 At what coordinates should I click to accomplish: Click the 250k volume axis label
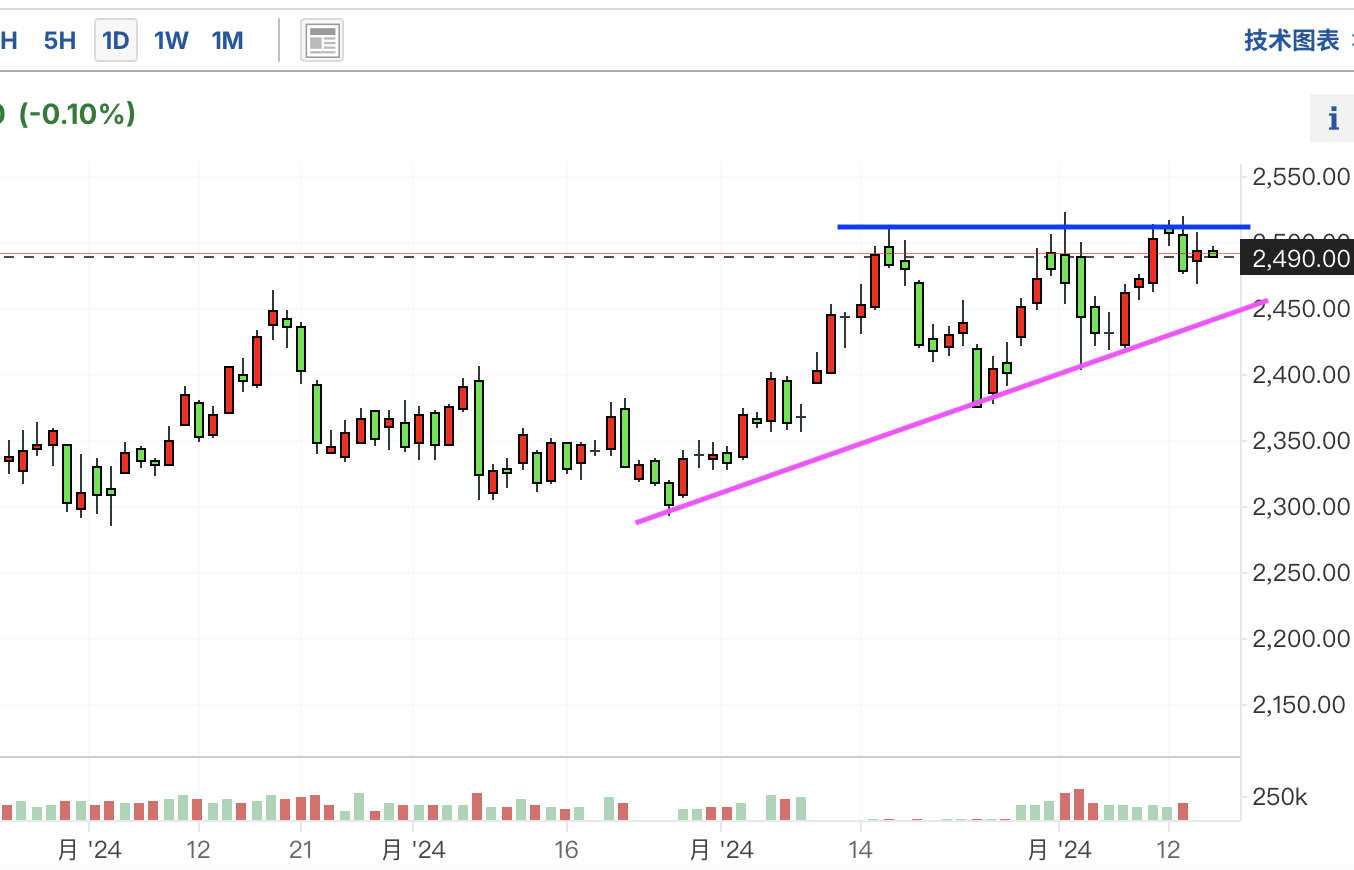click(x=1279, y=798)
